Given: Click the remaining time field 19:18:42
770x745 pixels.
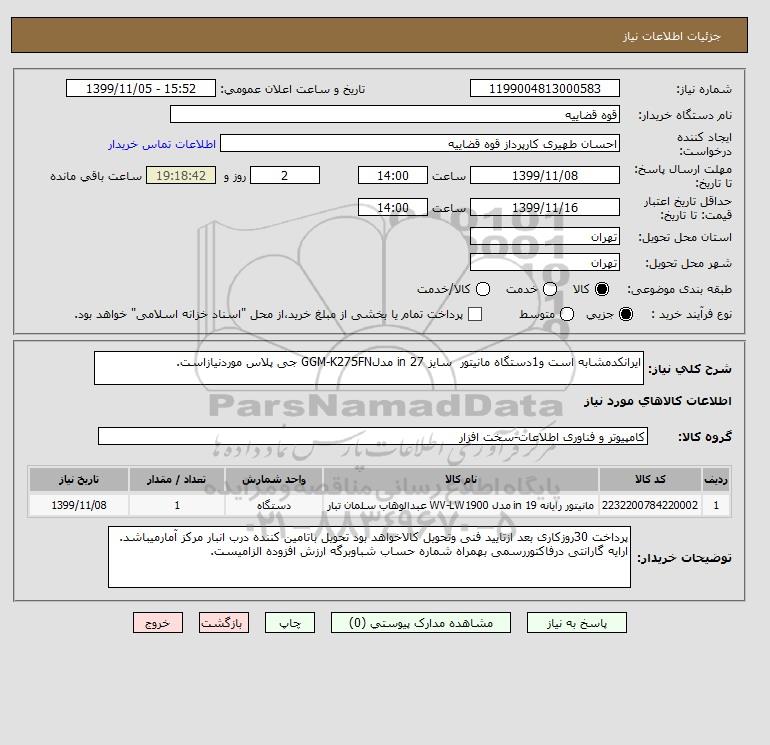Looking at the screenshot, I should [x=181, y=175].
